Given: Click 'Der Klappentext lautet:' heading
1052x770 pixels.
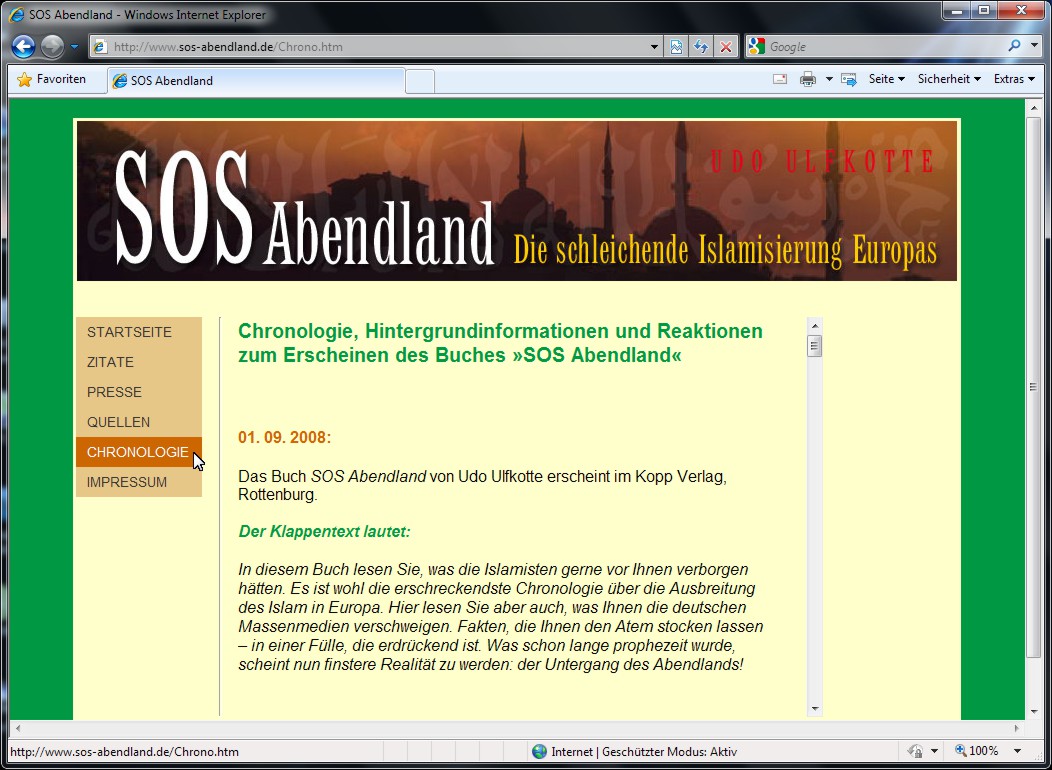Looking at the screenshot, I should click(x=324, y=532).
